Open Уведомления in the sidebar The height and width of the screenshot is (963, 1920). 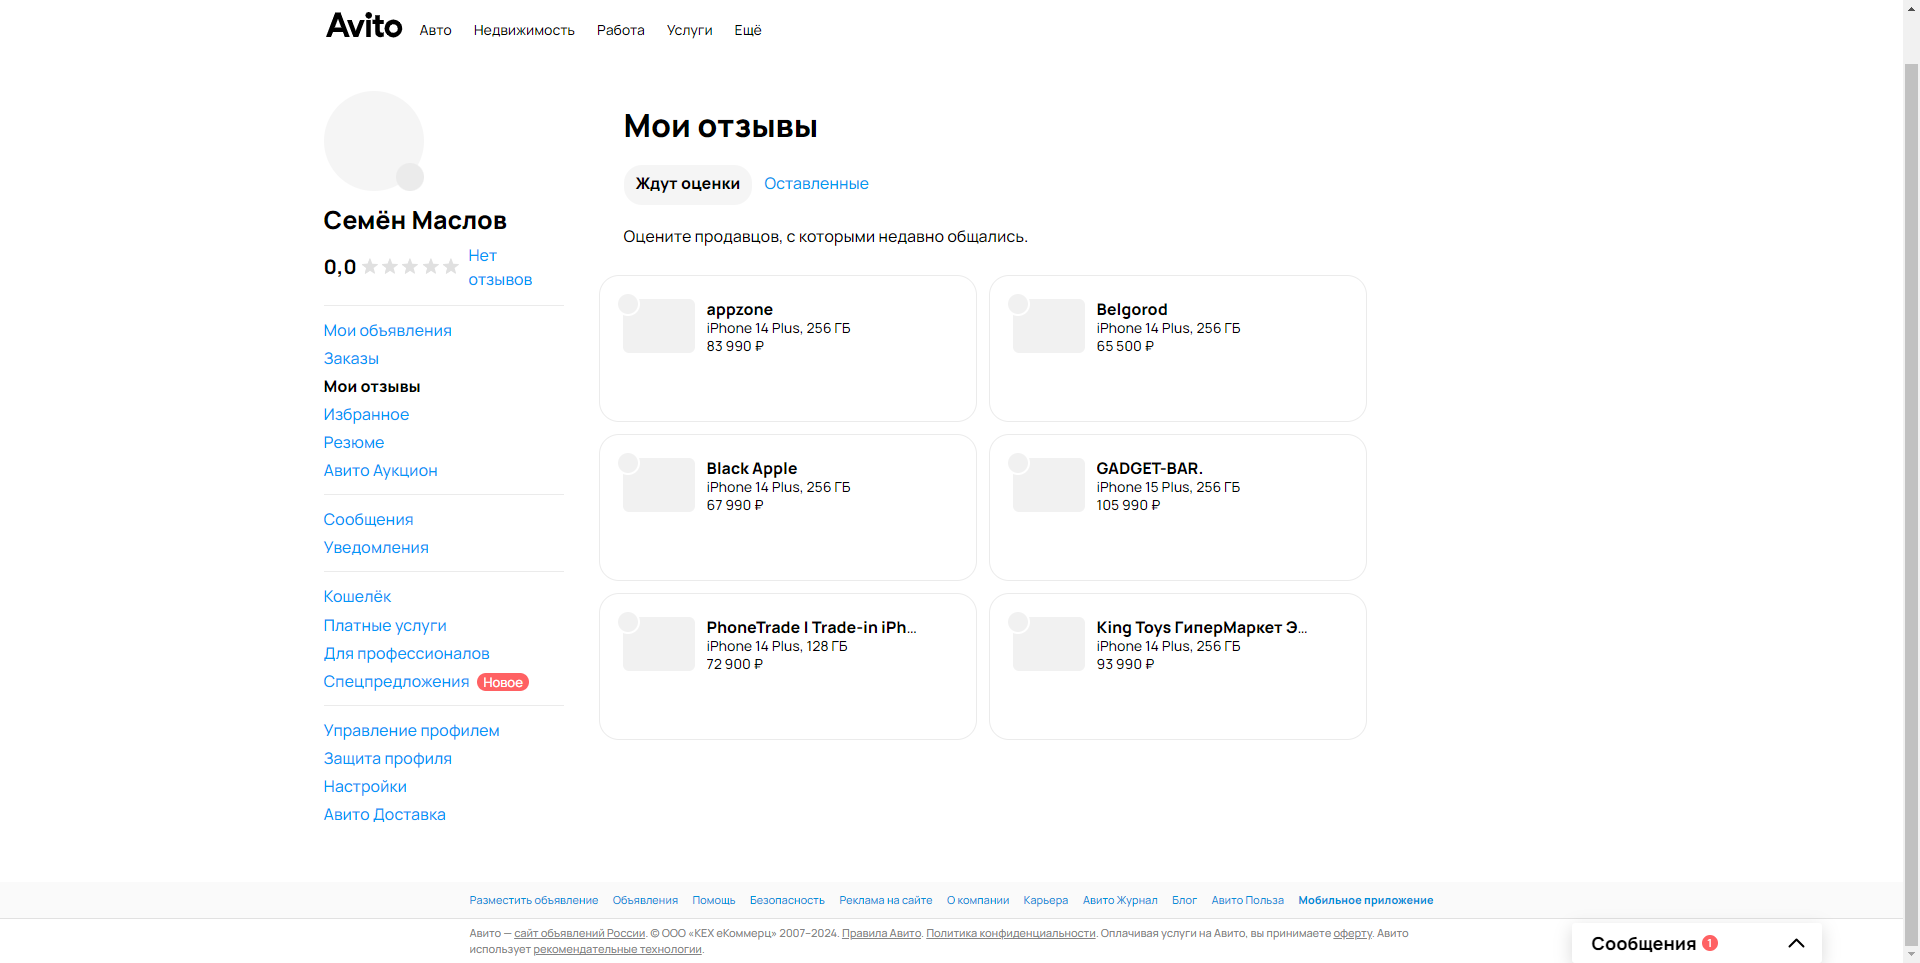(376, 548)
